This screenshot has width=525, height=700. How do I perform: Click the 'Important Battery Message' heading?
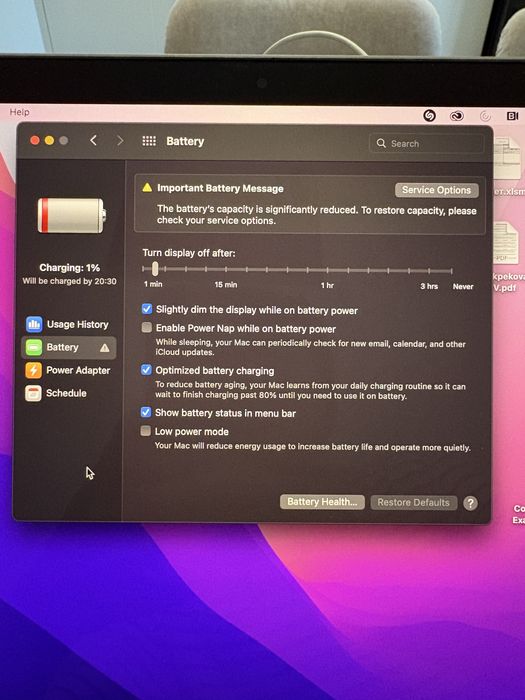220,188
